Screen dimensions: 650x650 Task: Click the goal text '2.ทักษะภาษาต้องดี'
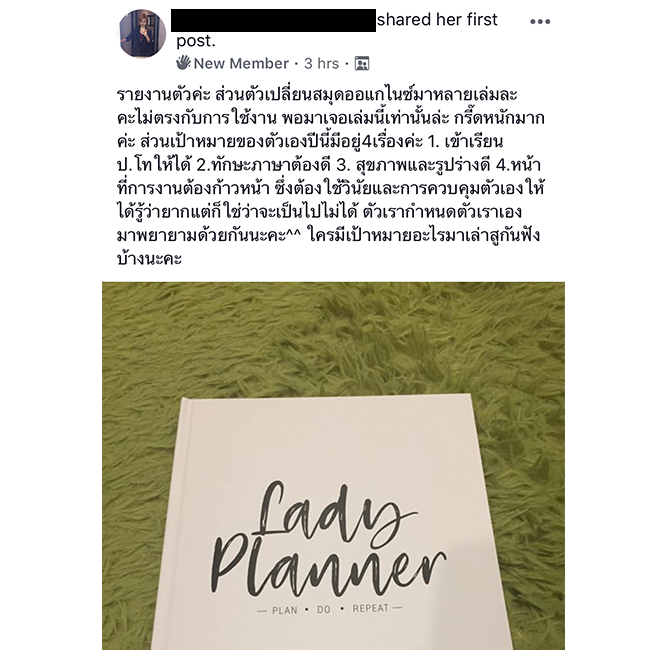(263, 165)
